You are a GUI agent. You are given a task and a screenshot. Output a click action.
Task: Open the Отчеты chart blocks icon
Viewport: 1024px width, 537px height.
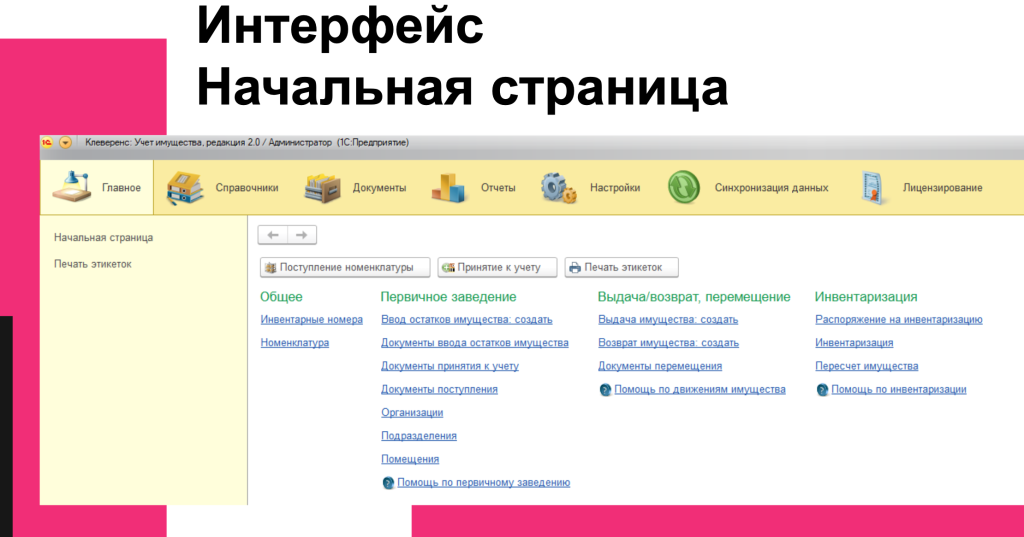(449, 187)
